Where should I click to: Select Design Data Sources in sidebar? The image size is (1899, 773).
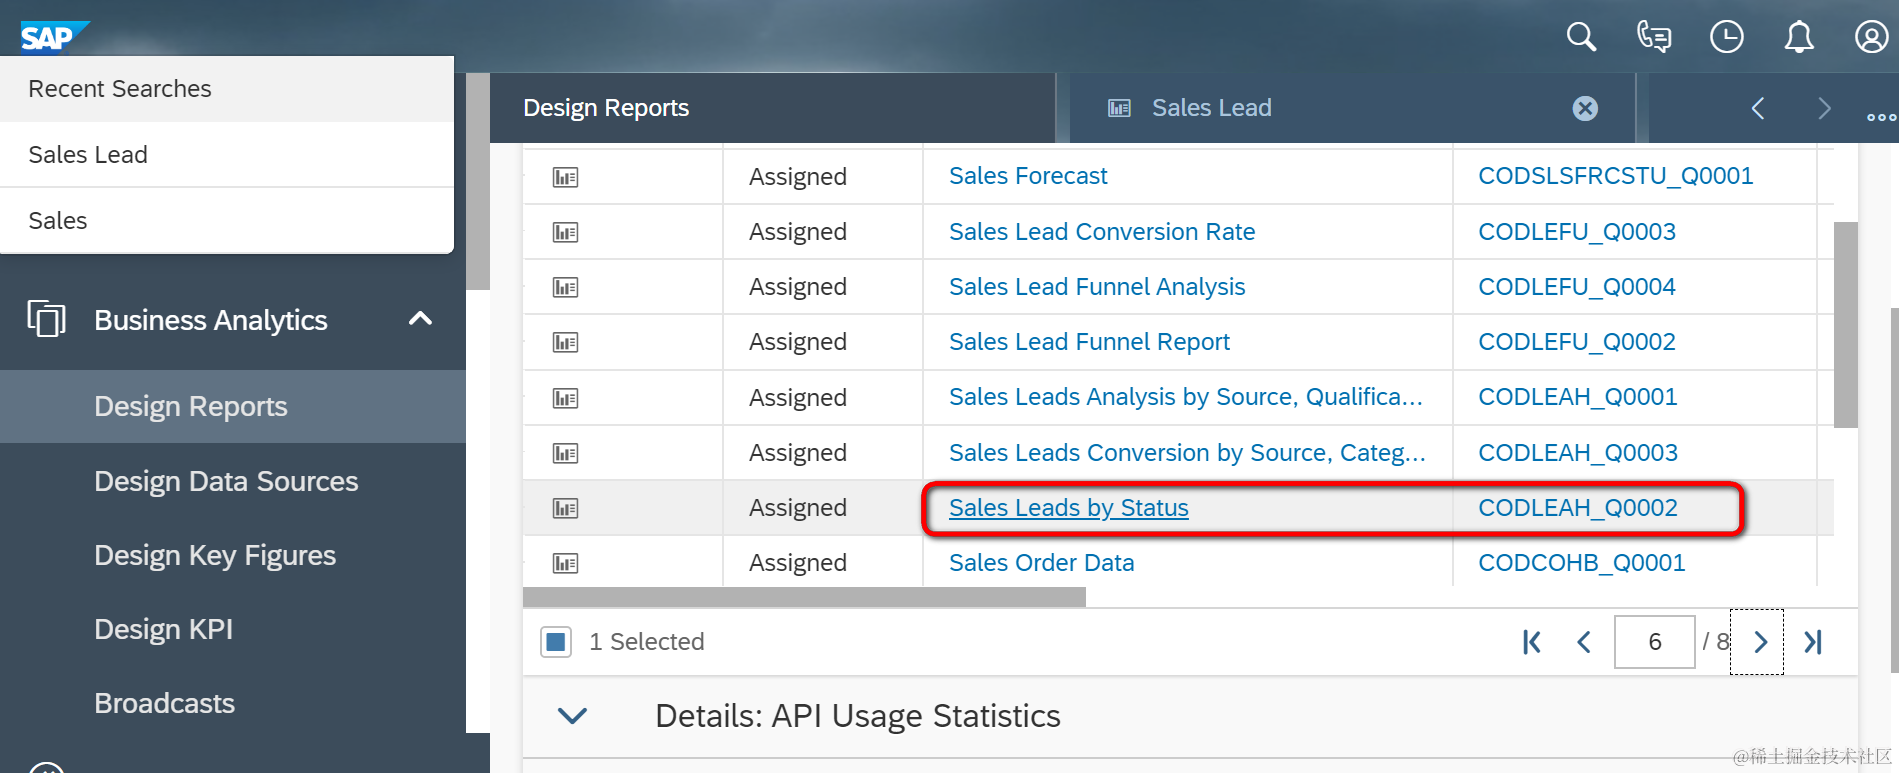pos(226,481)
